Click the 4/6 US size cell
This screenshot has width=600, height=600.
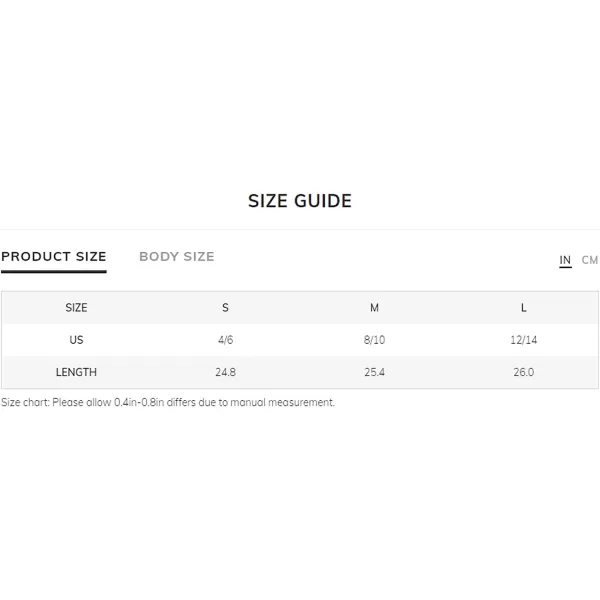(225, 340)
